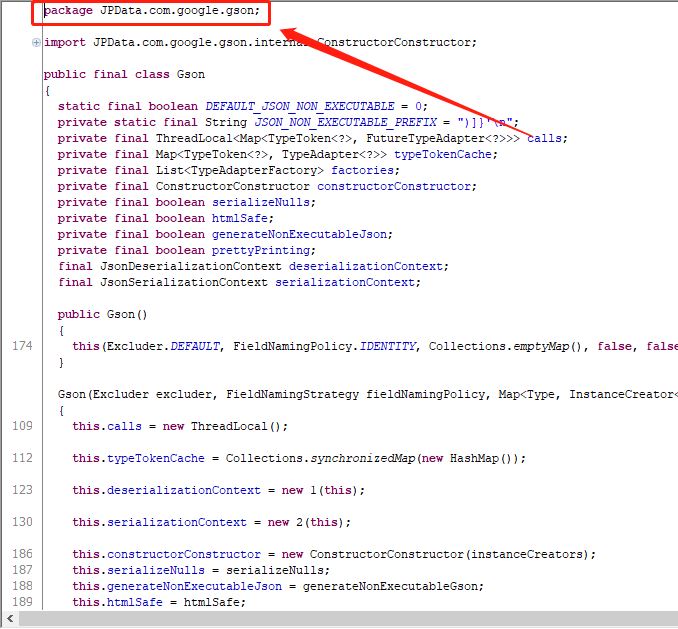Click the ConstructorConstructor field type name
678x629 pixels.
(233, 186)
